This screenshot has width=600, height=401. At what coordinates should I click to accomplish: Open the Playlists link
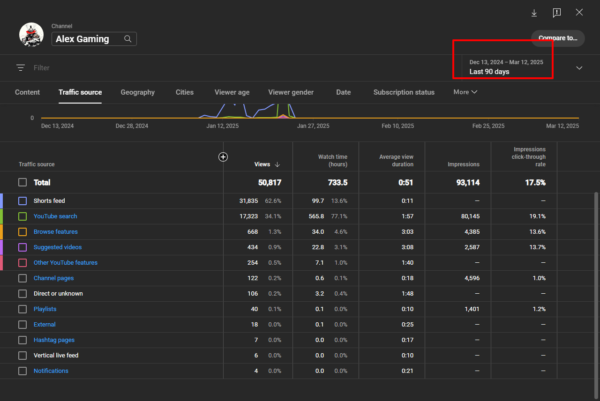(x=45, y=309)
